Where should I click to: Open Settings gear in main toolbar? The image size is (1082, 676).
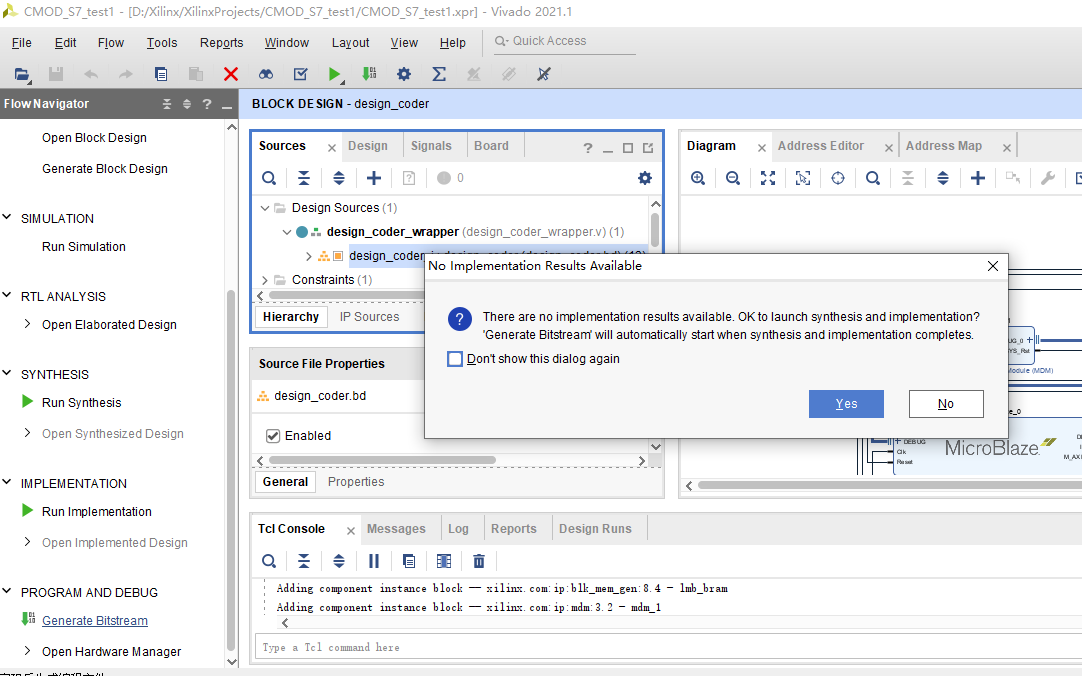point(404,74)
